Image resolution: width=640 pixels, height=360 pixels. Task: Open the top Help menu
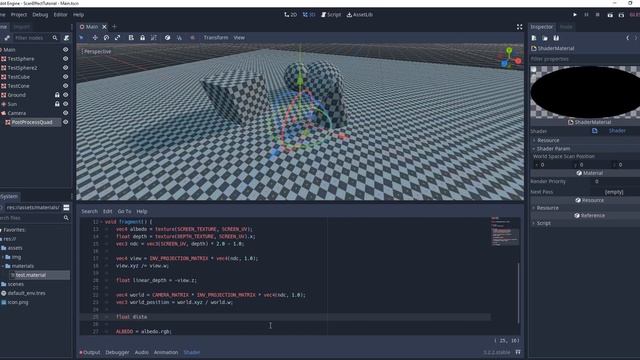[x=78, y=15]
